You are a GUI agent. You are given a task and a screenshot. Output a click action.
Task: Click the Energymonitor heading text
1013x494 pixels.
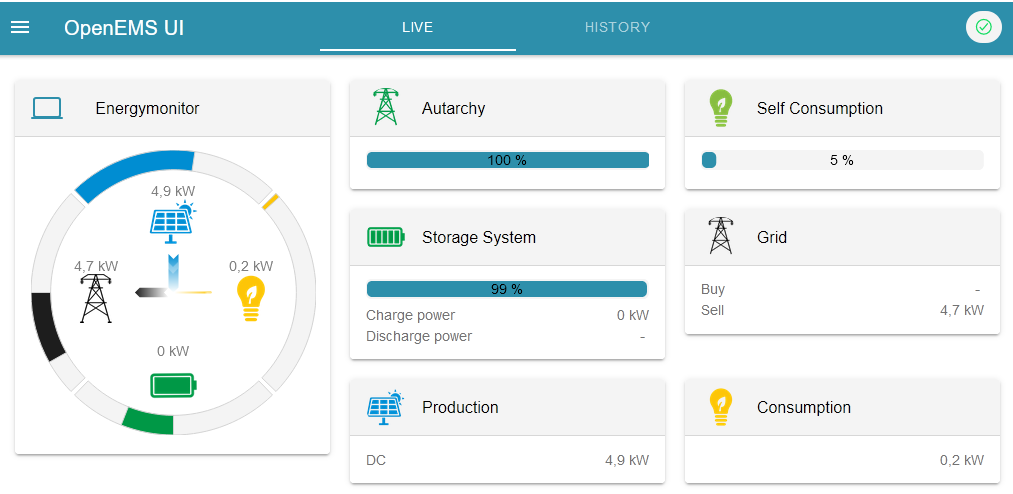[147, 108]
